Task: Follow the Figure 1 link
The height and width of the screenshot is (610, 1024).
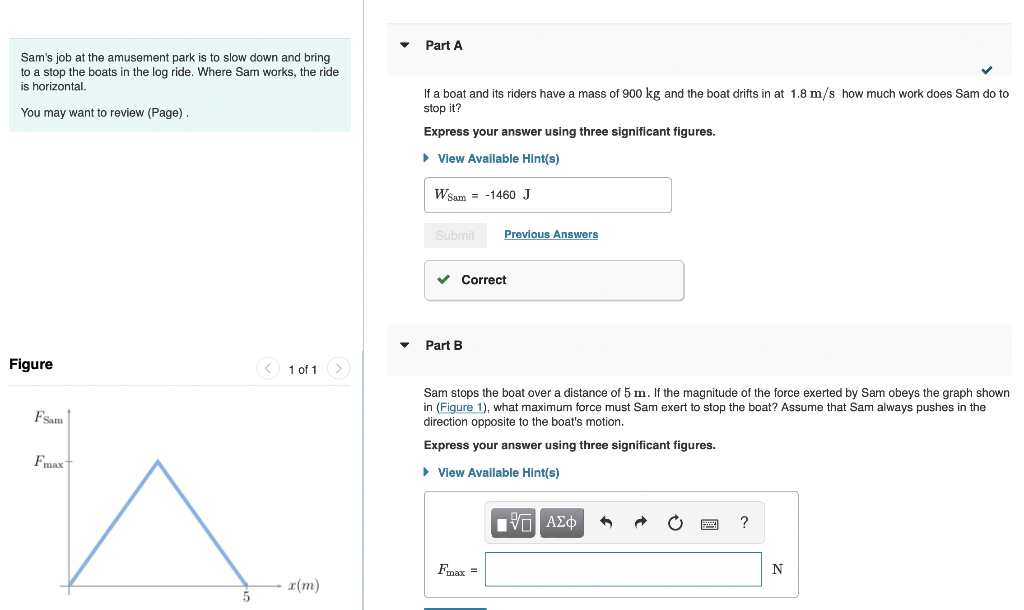Action: click(x=461, y=407)
